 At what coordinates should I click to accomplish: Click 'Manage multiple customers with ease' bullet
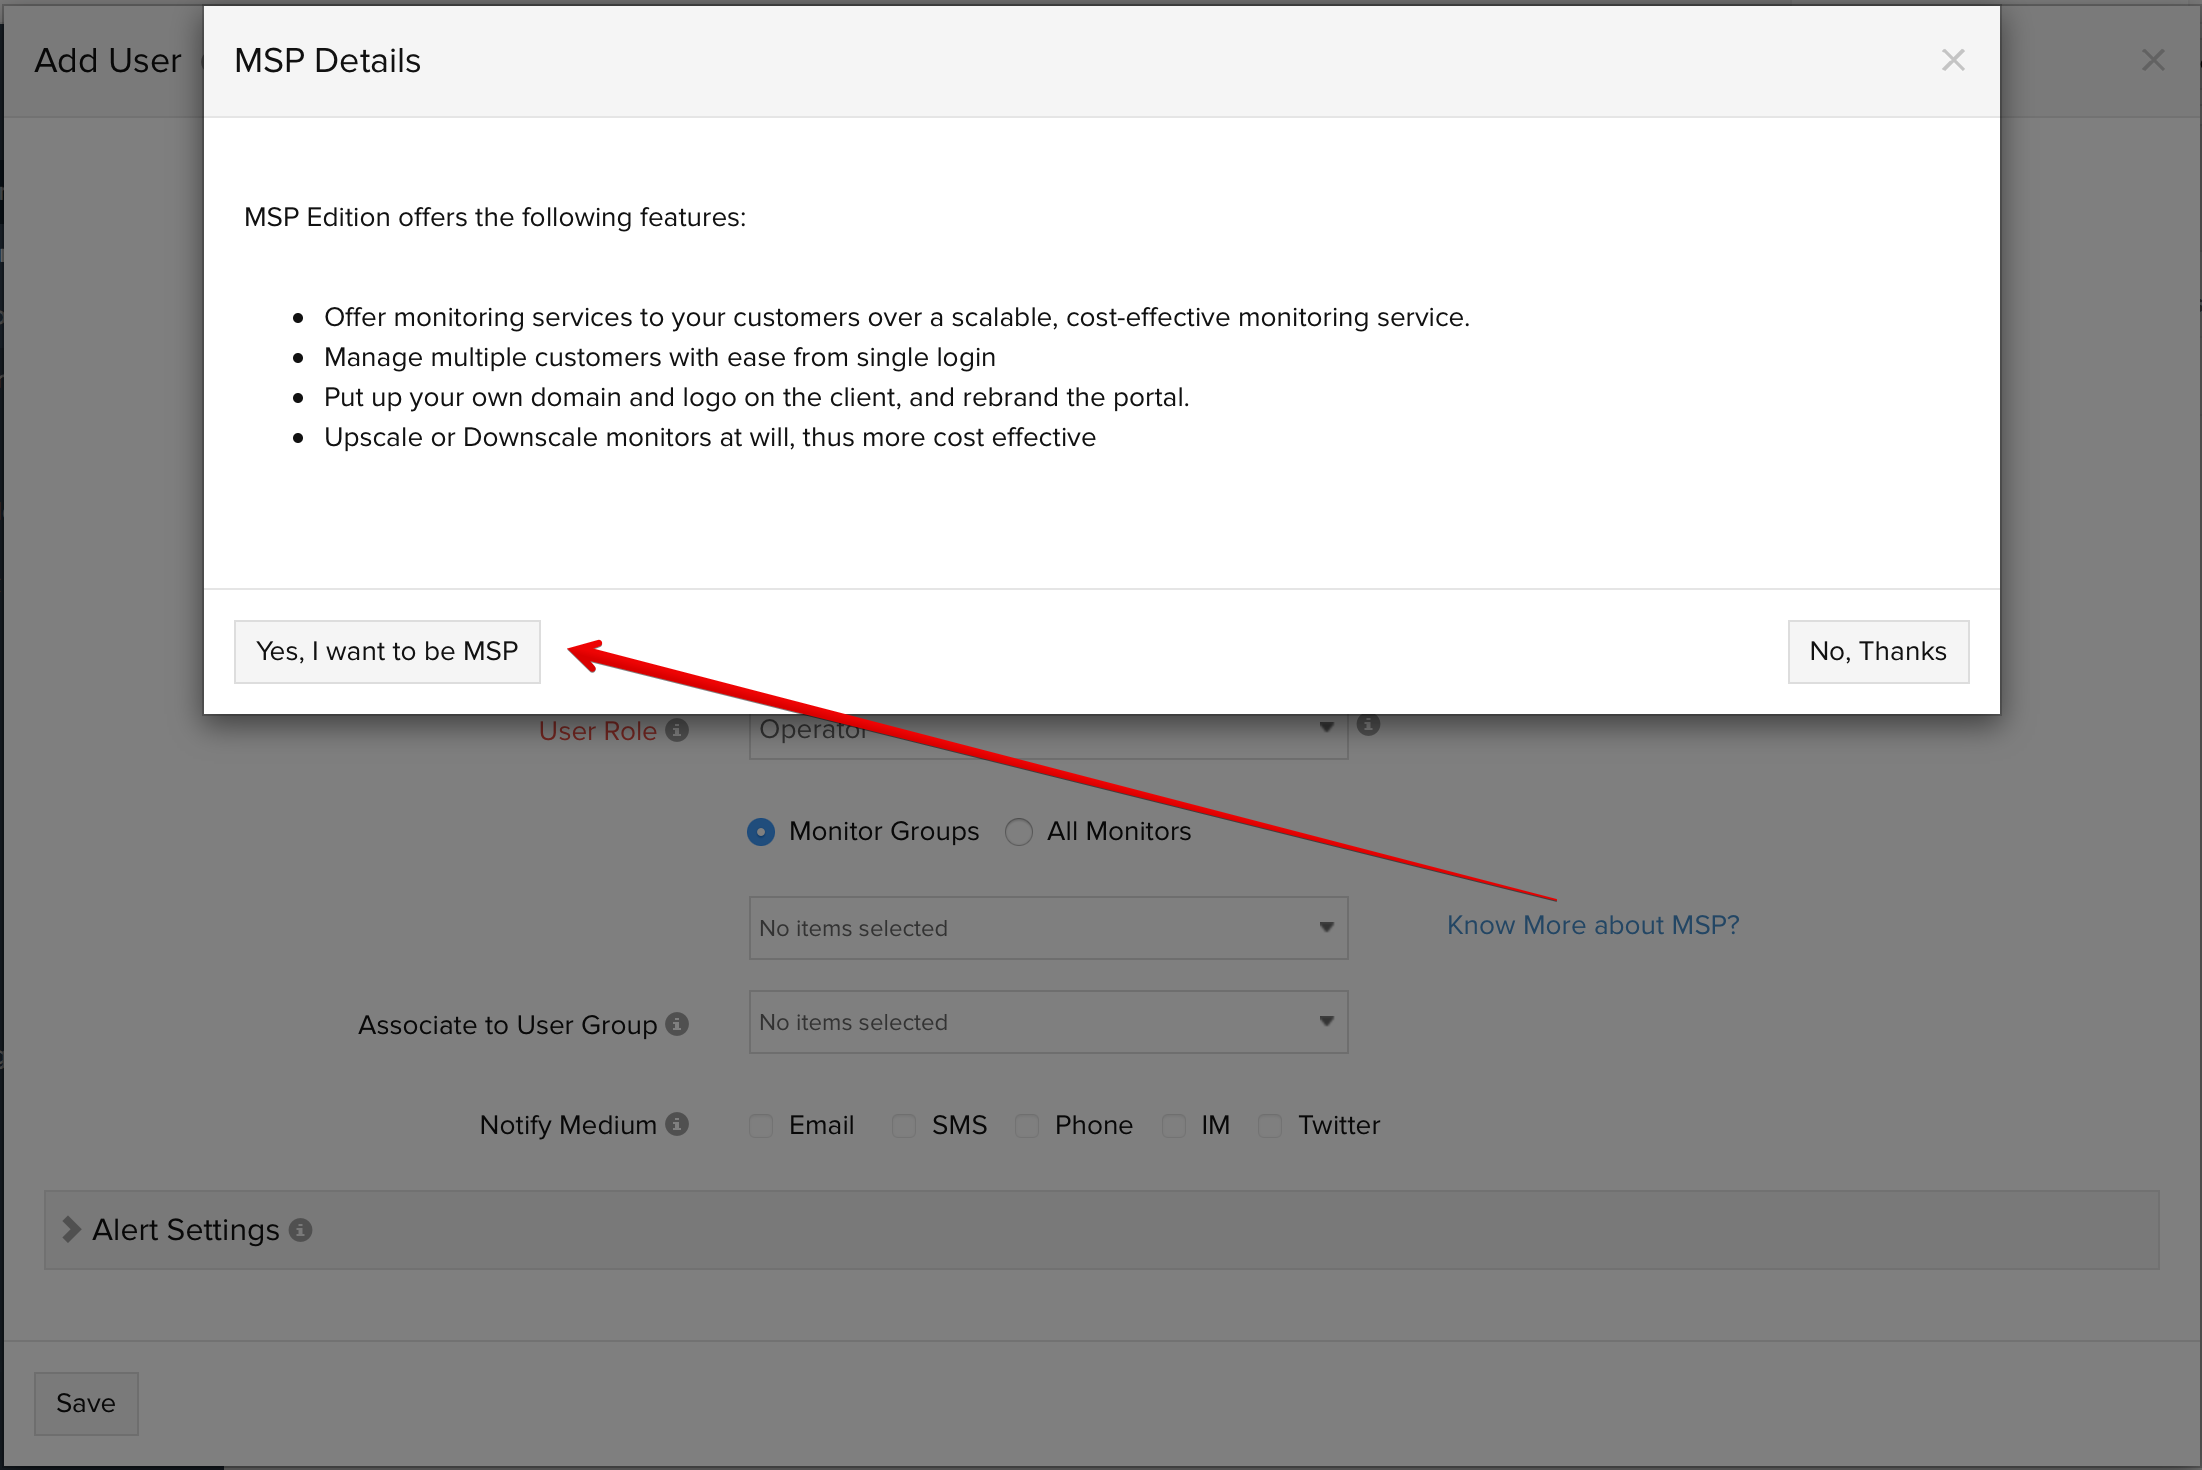click(660, 357)
